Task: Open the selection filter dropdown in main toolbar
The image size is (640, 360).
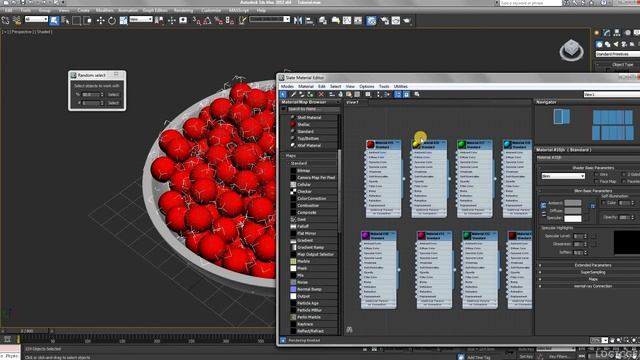Action: tap(36, 19)
